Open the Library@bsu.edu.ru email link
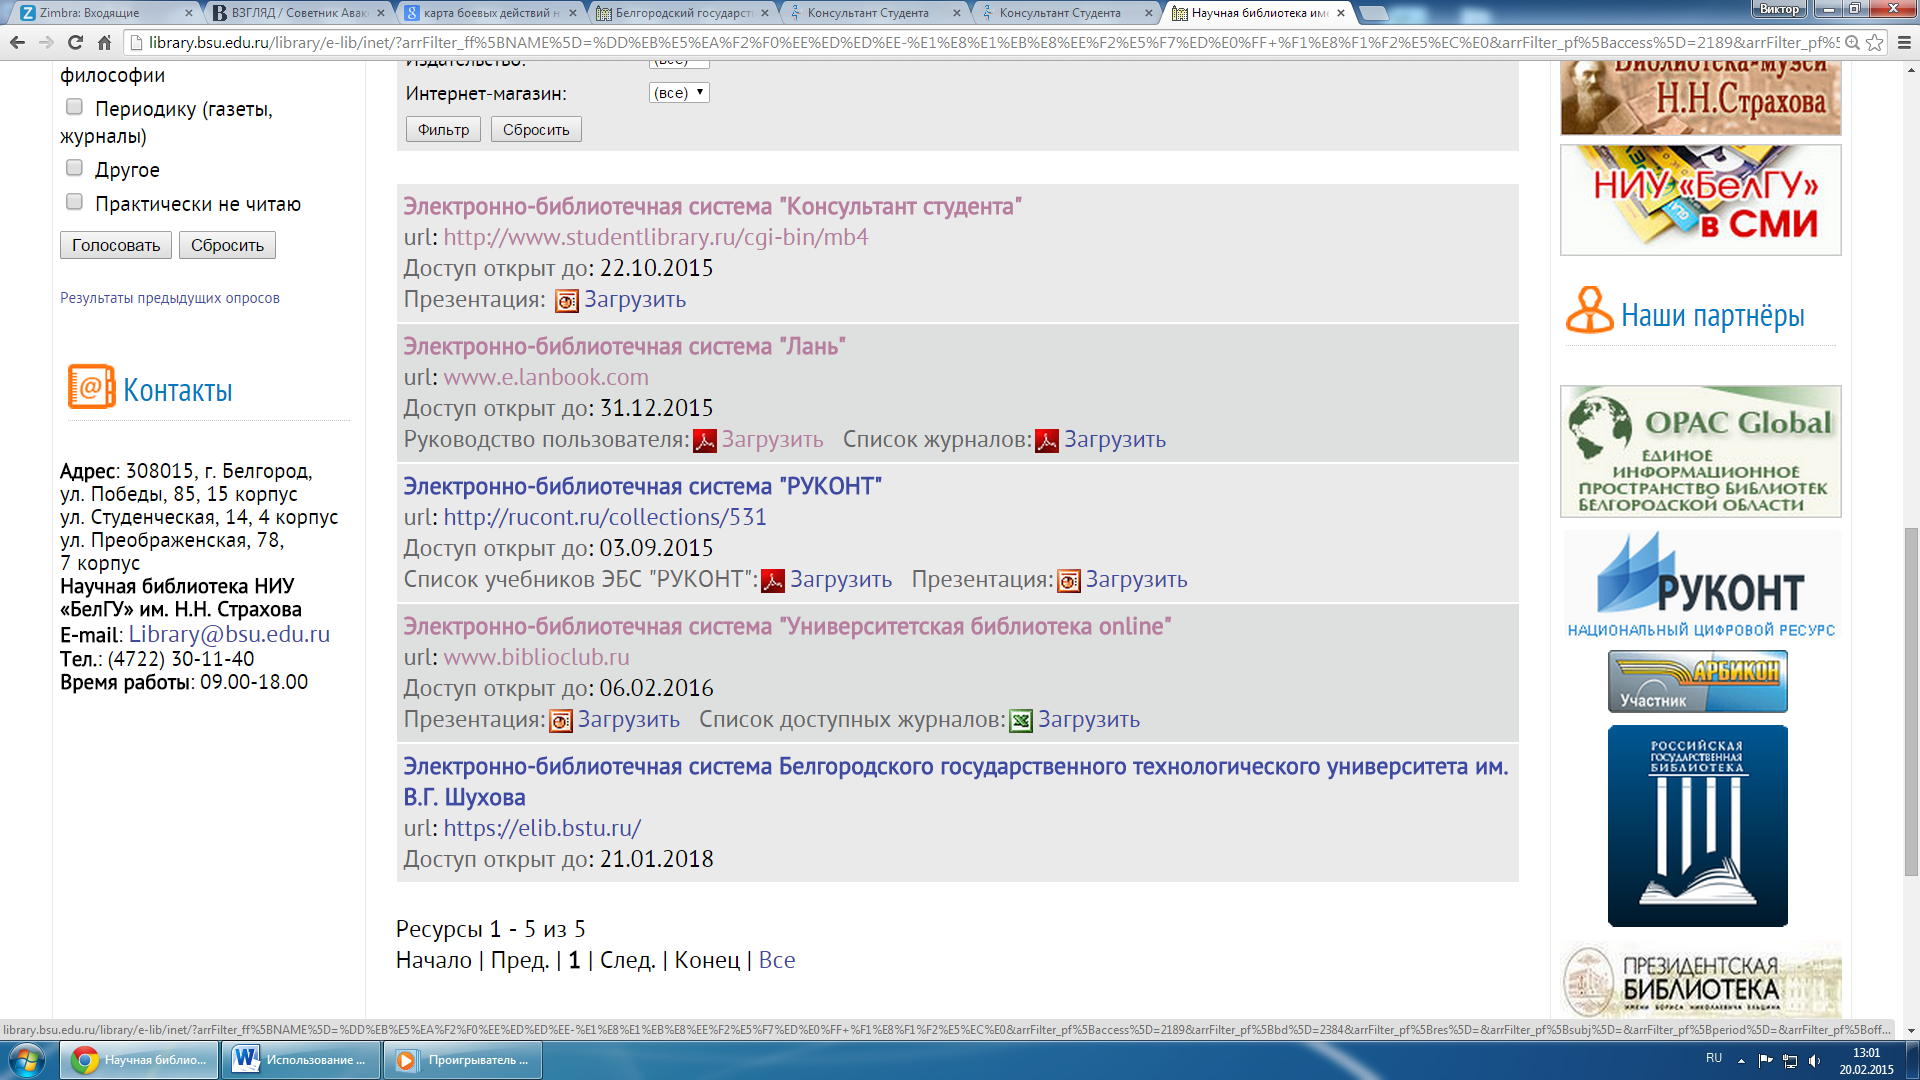Image resolution: width=1920 pixels, height=1080 pixels. (229, 635)
